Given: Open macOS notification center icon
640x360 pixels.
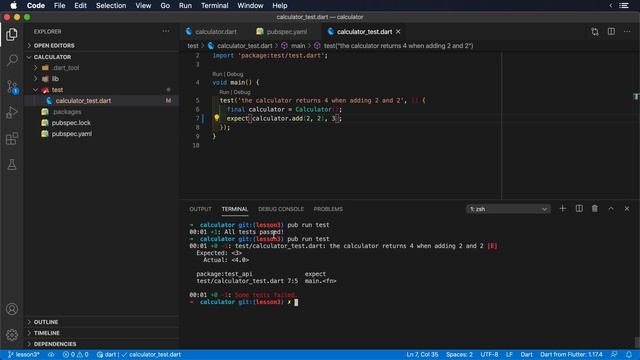Looking at the screenshot, I should click(x=624, y=6).
